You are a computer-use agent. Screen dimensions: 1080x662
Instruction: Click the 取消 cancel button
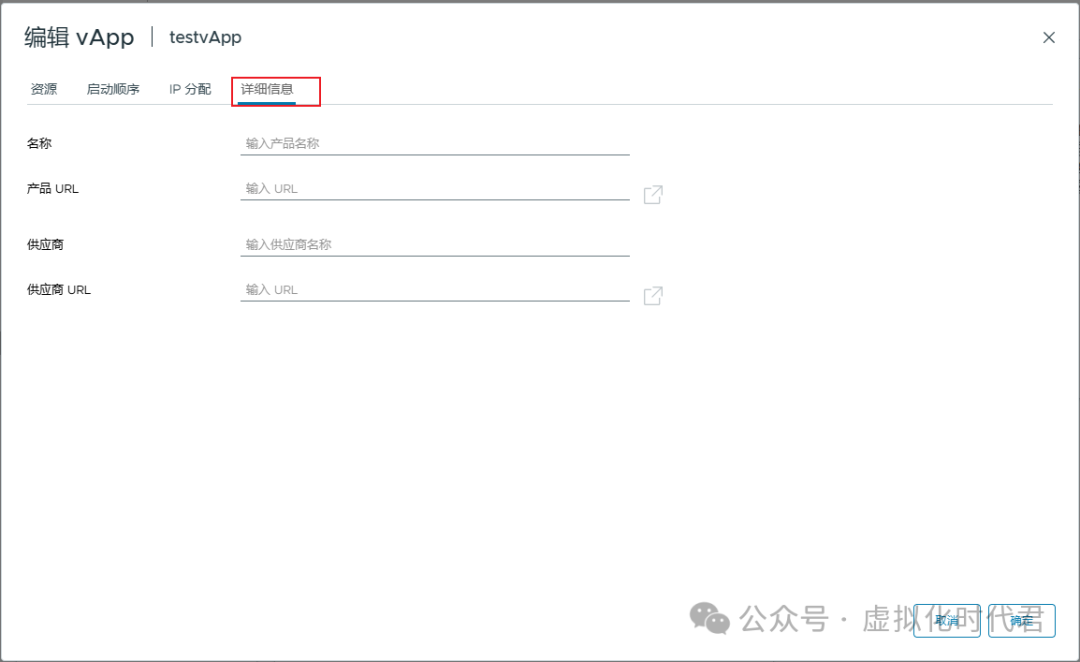click(946, 621)
